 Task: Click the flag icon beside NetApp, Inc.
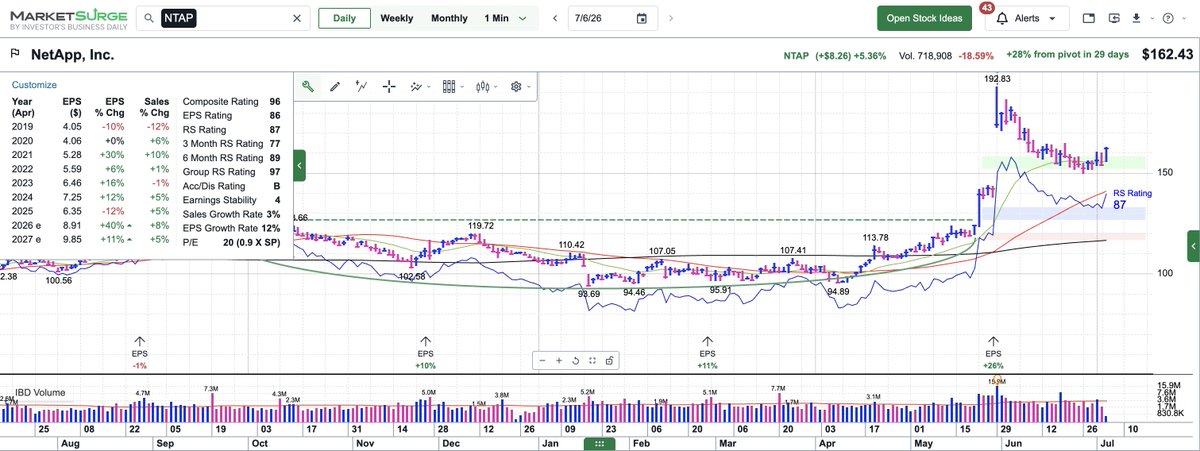click(16, 52)
